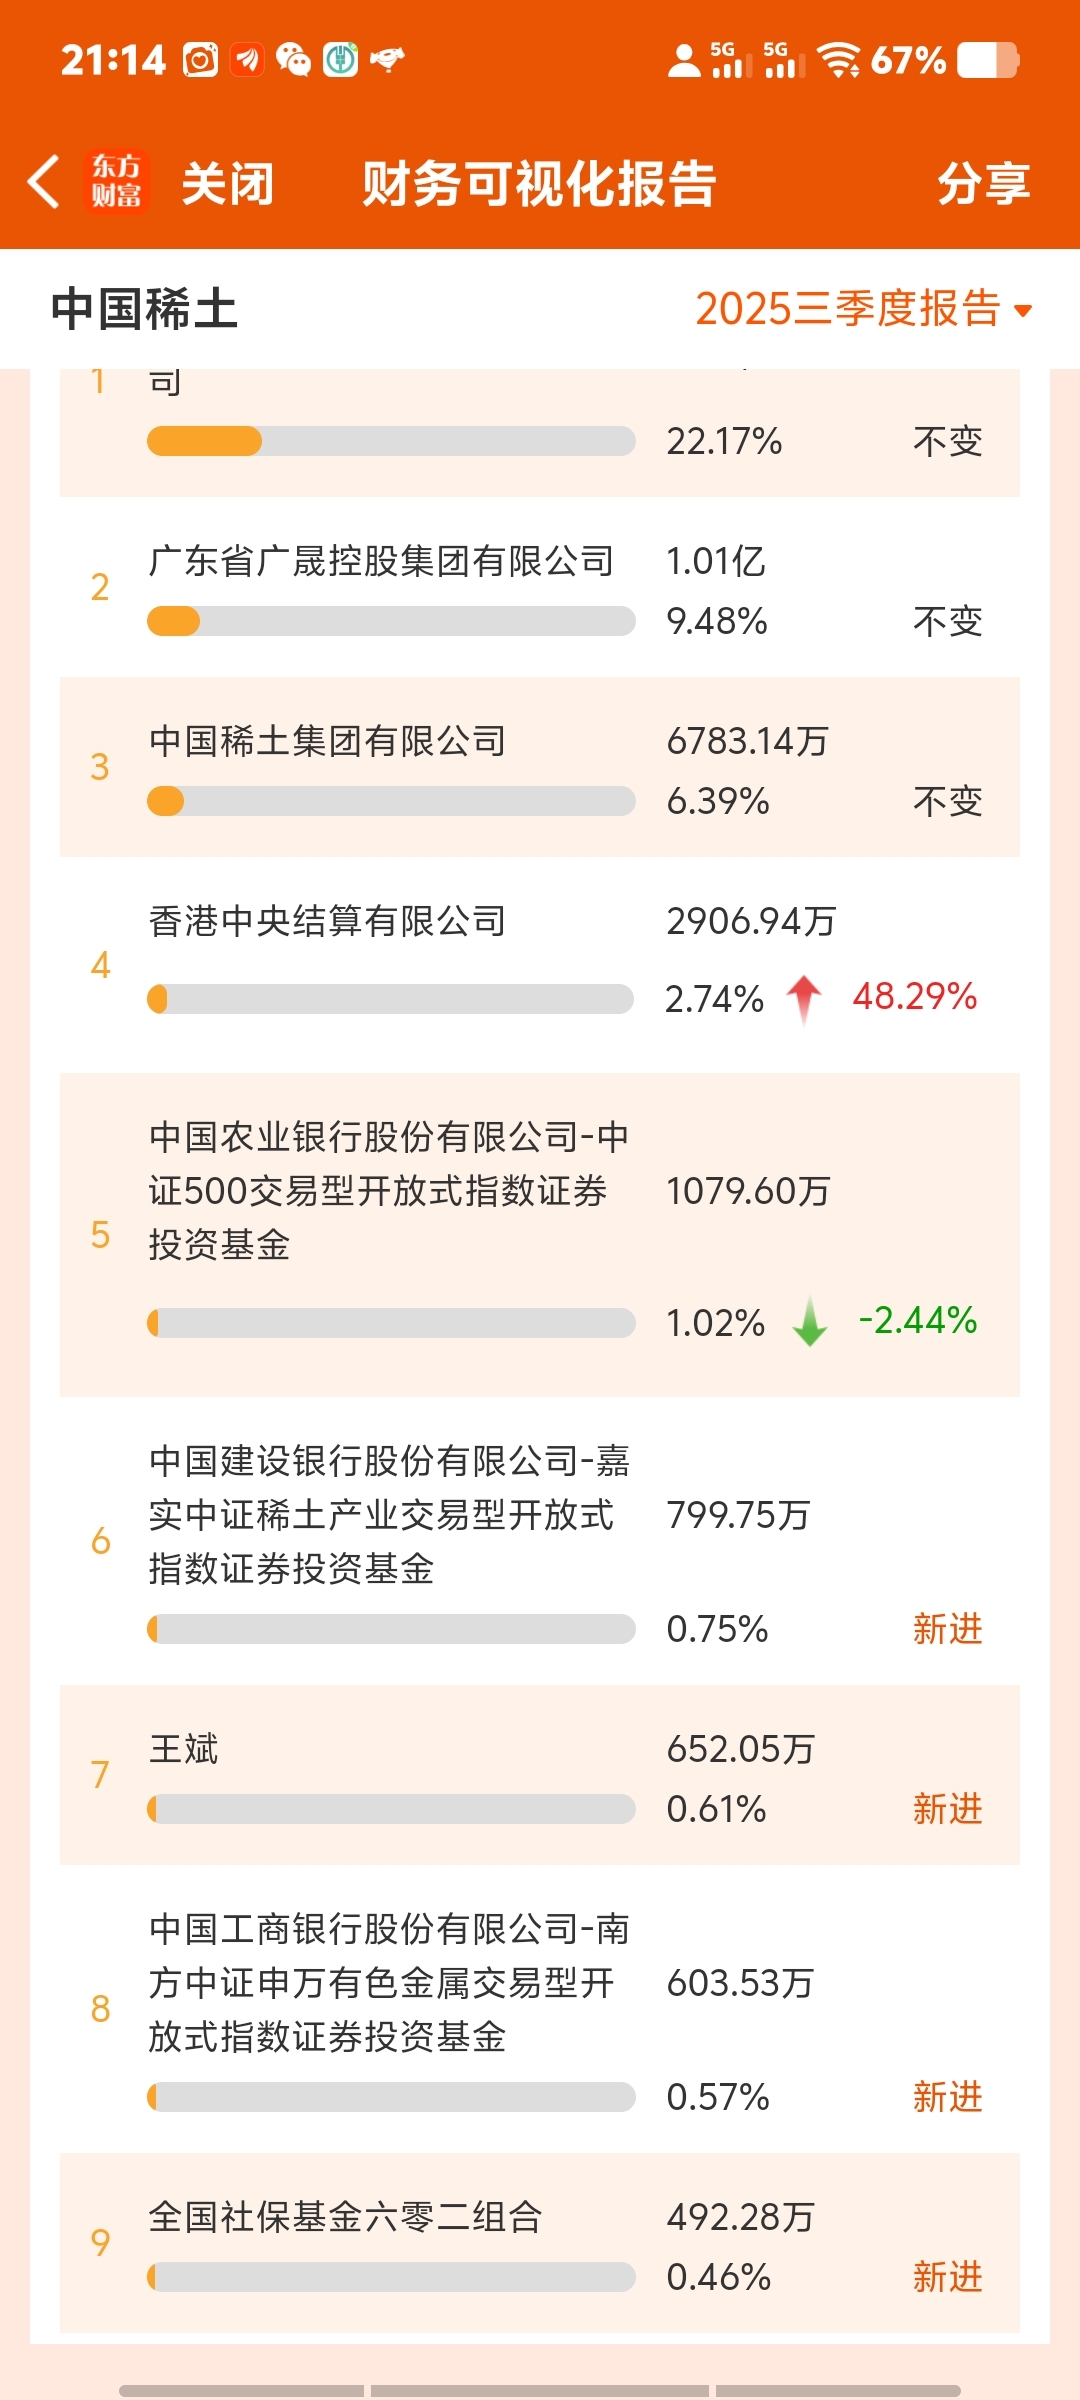Tap the 东方财富 logo icon
The image size is (1080, 2400).
(x=116, y=182)
